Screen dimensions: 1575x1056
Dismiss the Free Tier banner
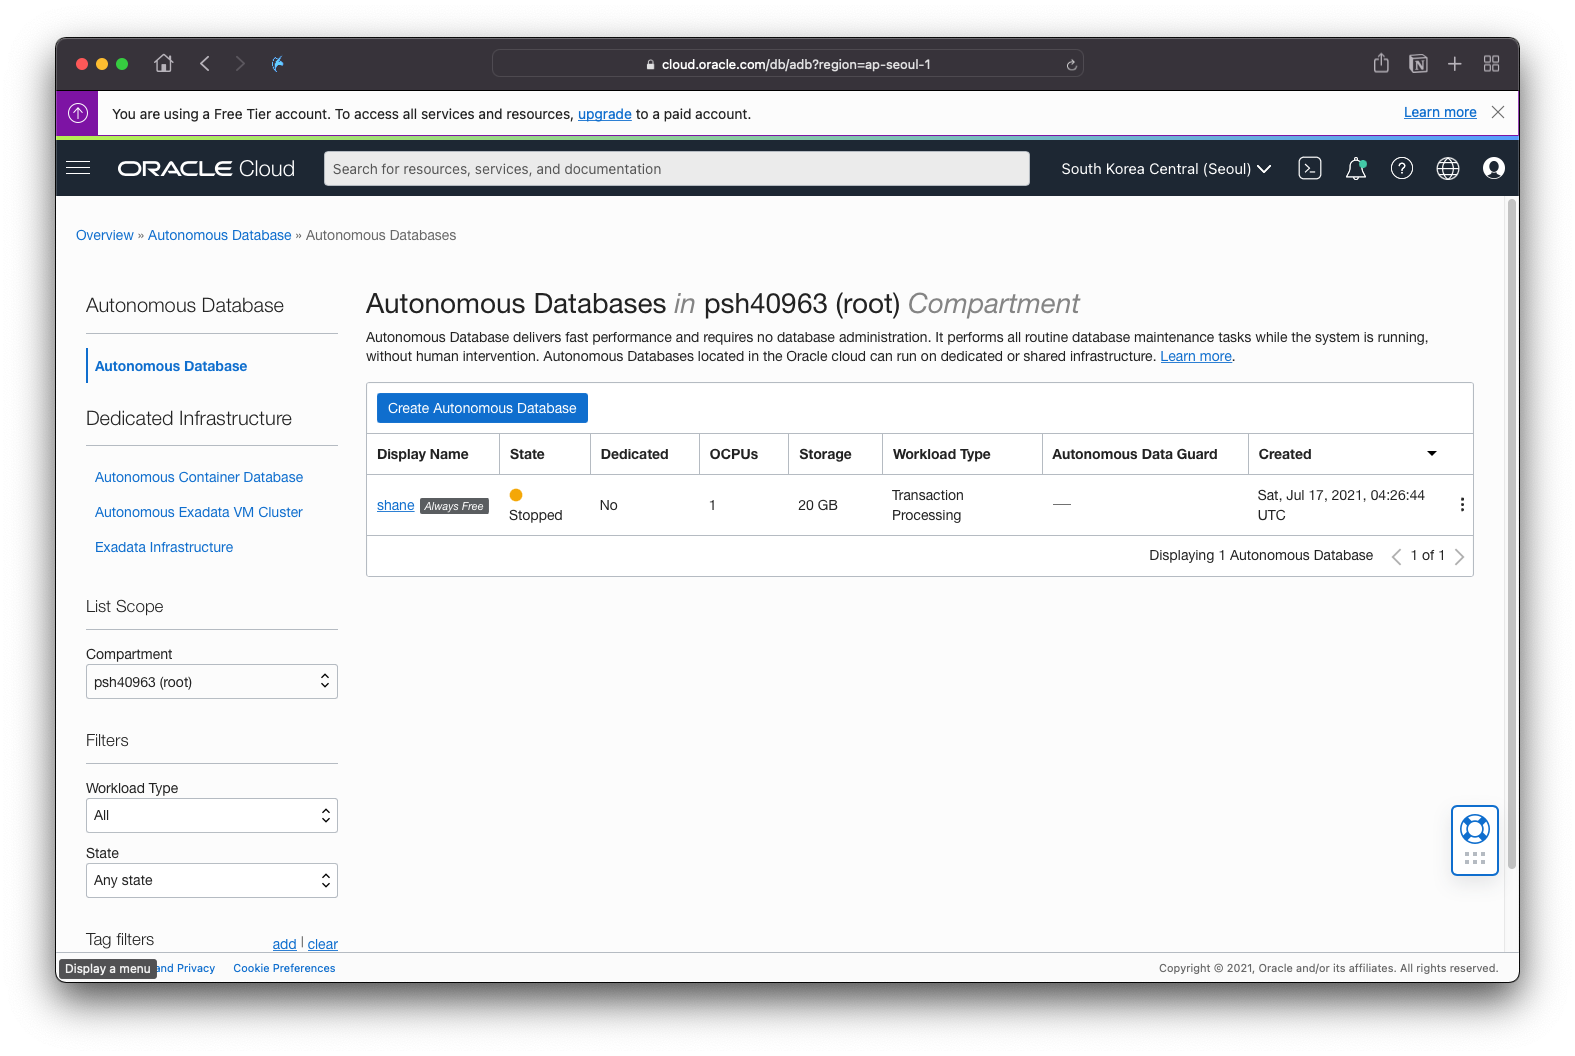click(x=1498, y=112)
